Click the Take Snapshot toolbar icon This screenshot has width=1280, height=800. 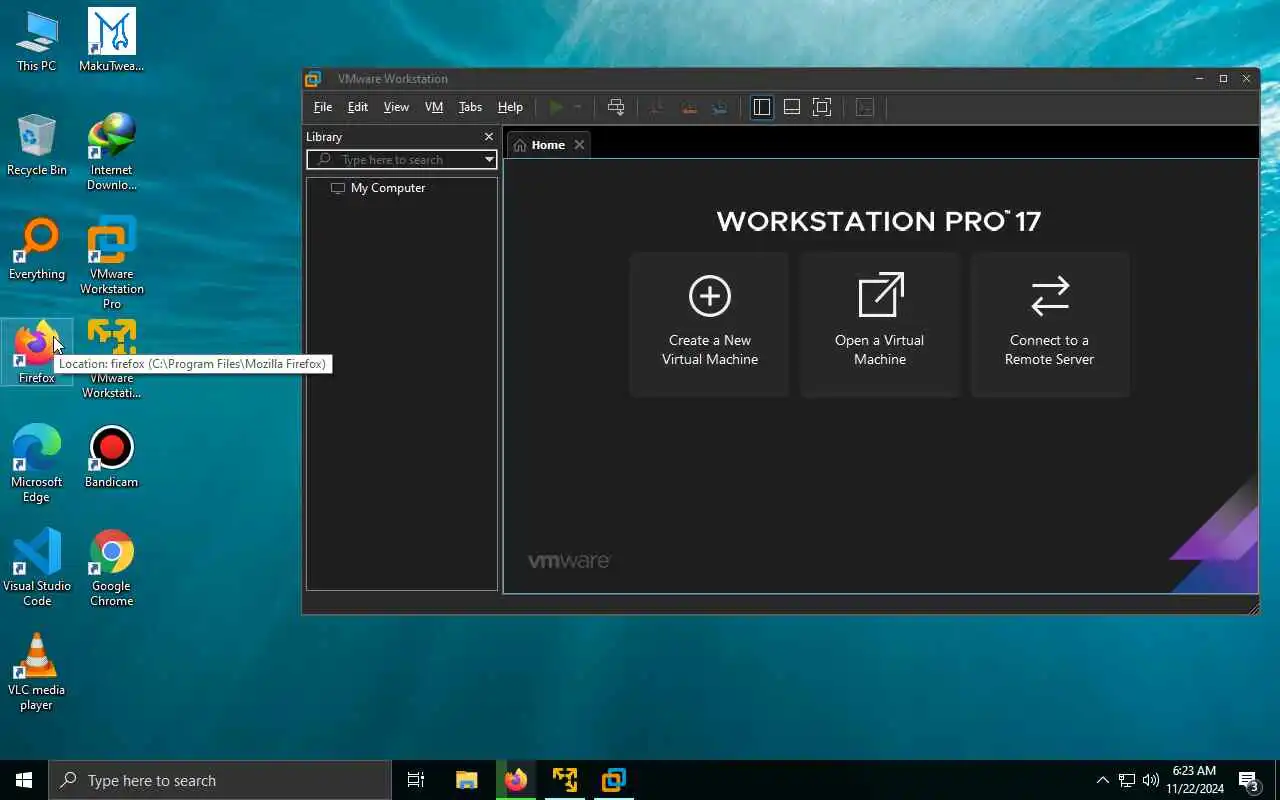click(657, 107)
